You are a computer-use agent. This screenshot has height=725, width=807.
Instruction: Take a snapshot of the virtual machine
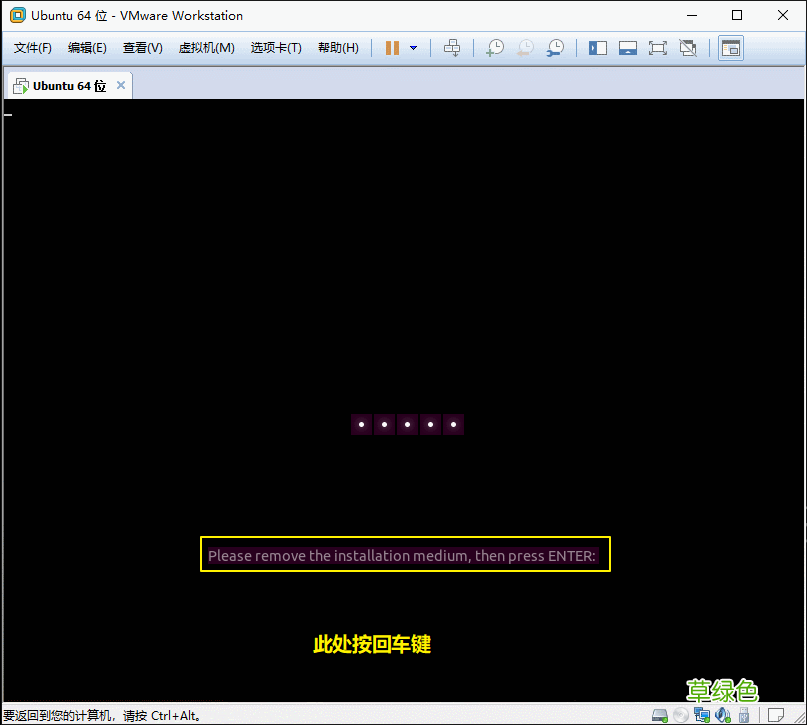(495, 48)
